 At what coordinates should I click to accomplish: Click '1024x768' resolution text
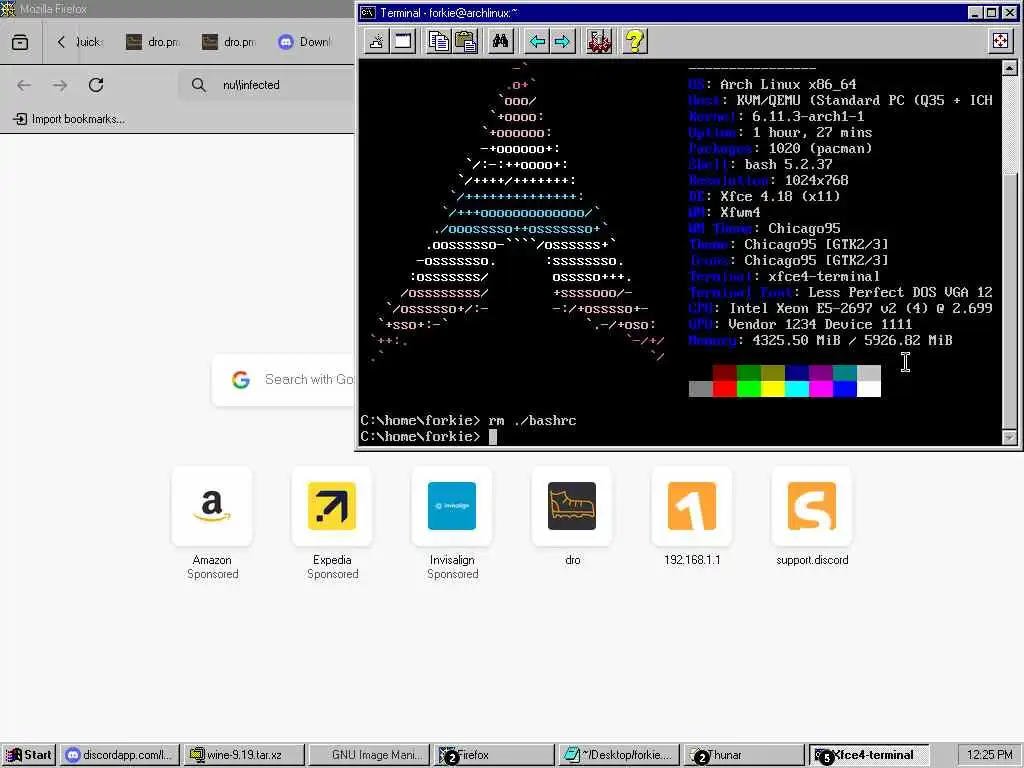(816, 180)
